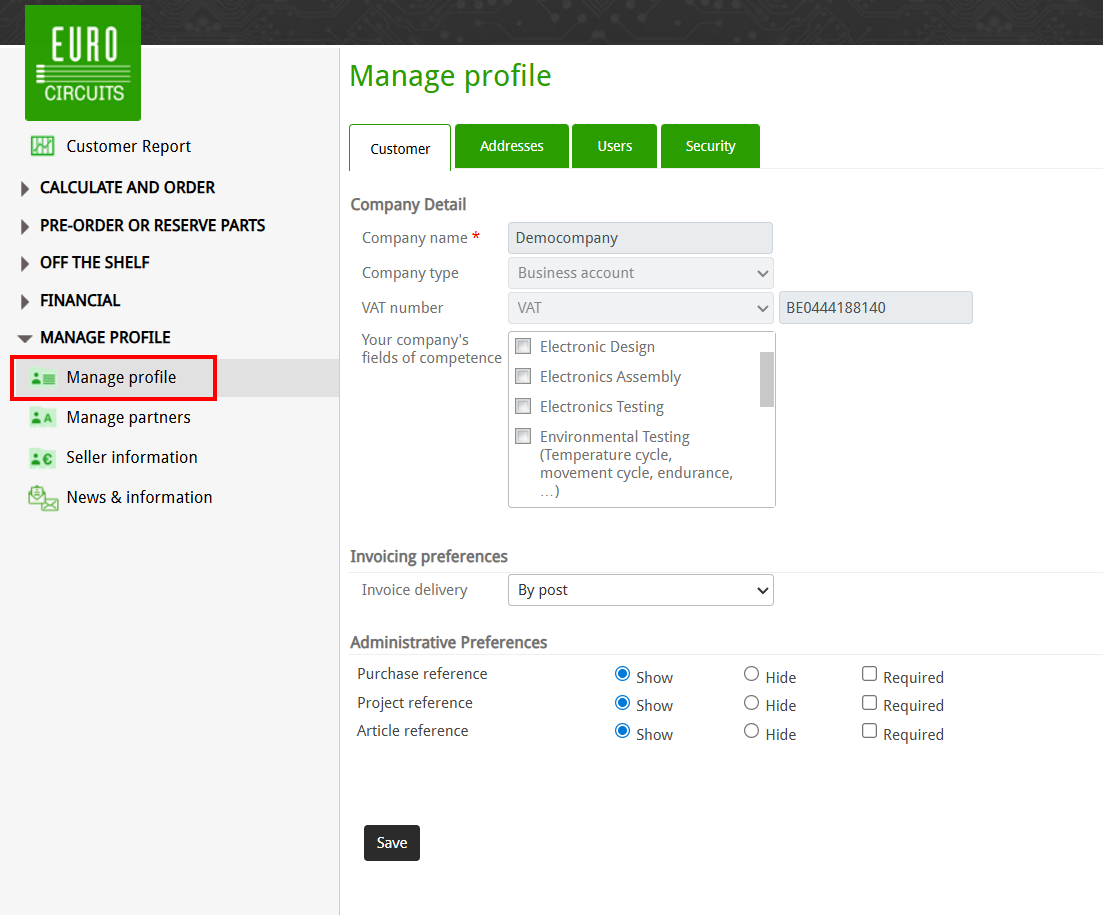
Task: Collapse the MANAGE PROFILE section
Action: coord(26,338)
